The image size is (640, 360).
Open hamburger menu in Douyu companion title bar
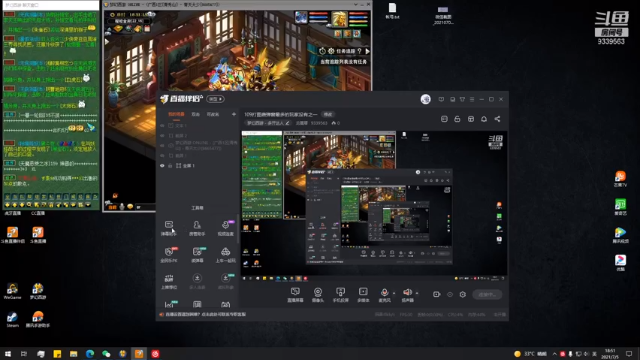click(x=472, y=99)
